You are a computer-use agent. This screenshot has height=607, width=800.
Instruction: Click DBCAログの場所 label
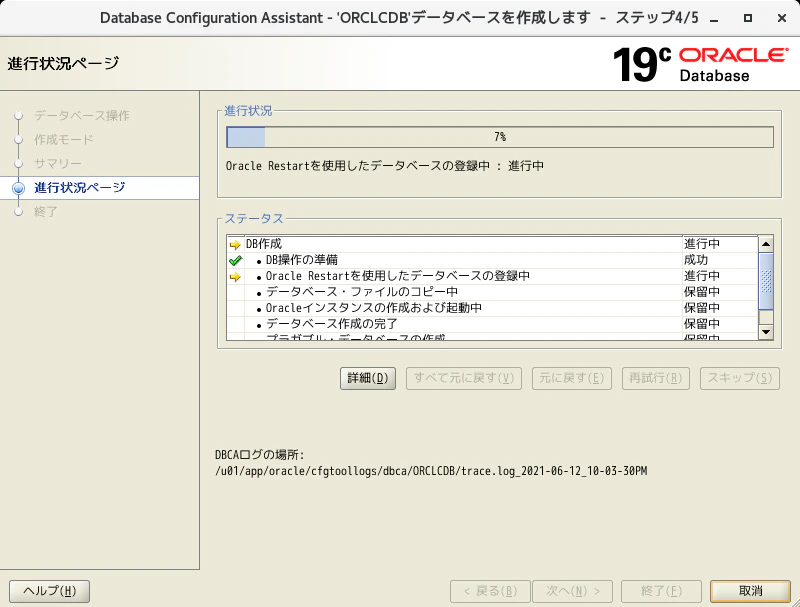tap(259, 455)
